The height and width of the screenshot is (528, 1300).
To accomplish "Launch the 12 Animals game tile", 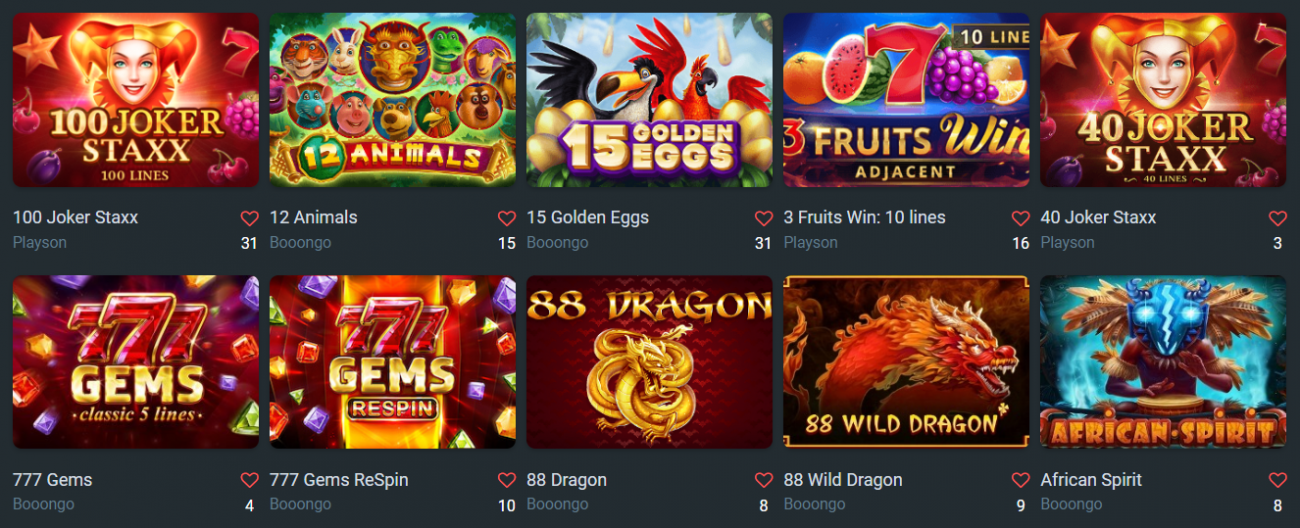I will coord(393,100).
